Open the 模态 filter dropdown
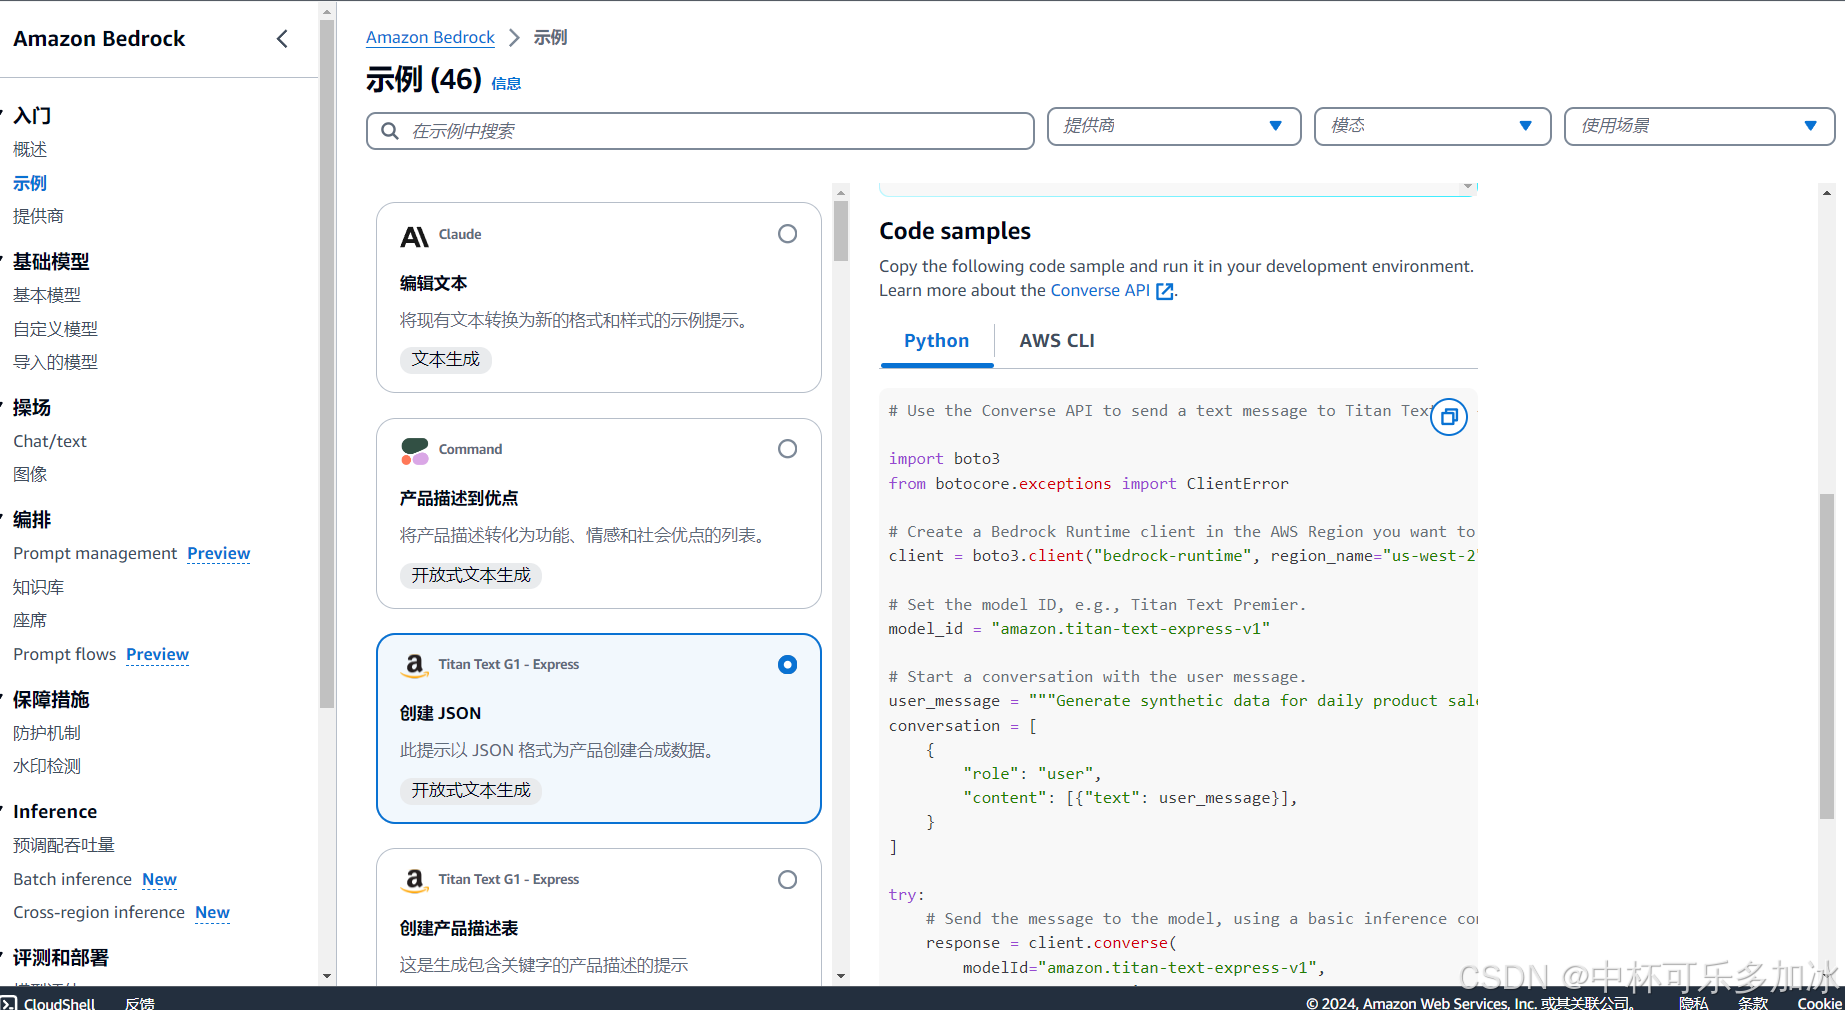Screen dimensions: 1845x1010 [1432, 126]
